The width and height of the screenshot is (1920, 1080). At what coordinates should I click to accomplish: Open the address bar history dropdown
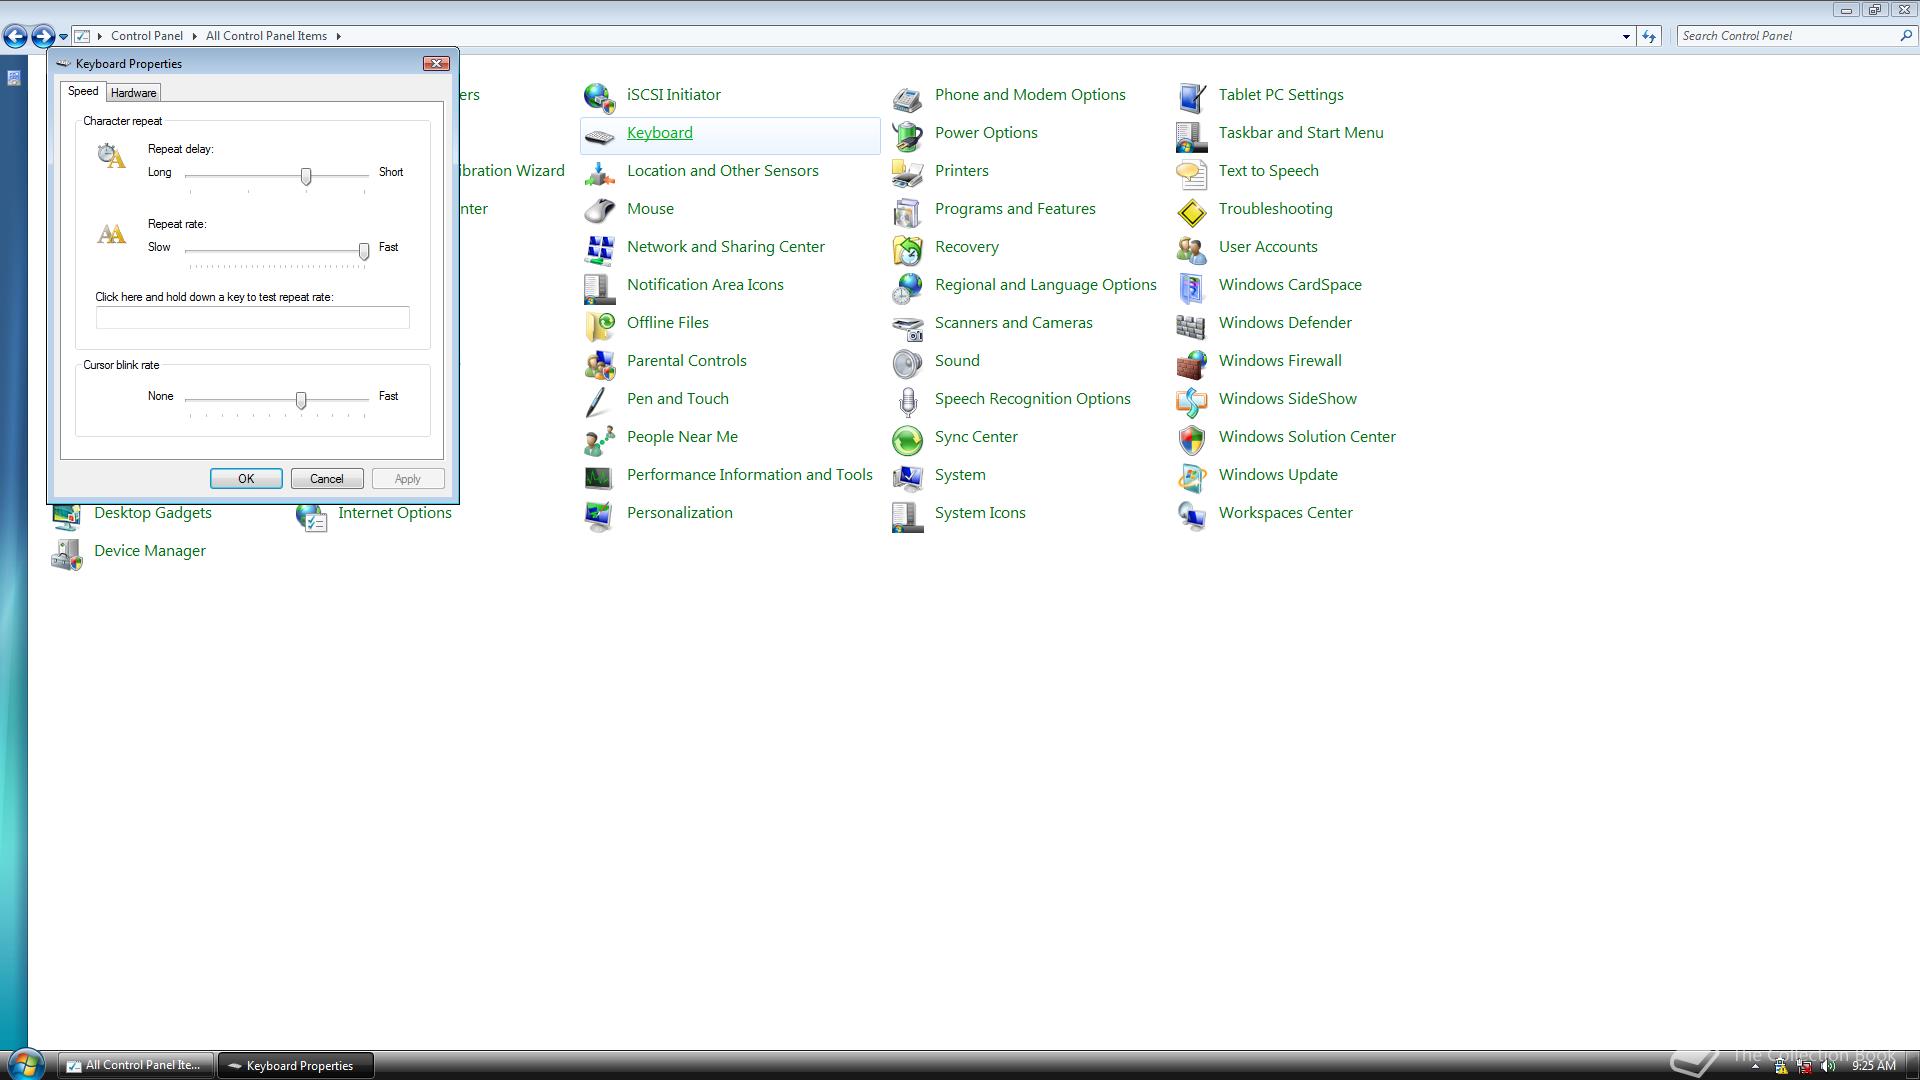coord(1626,36)
